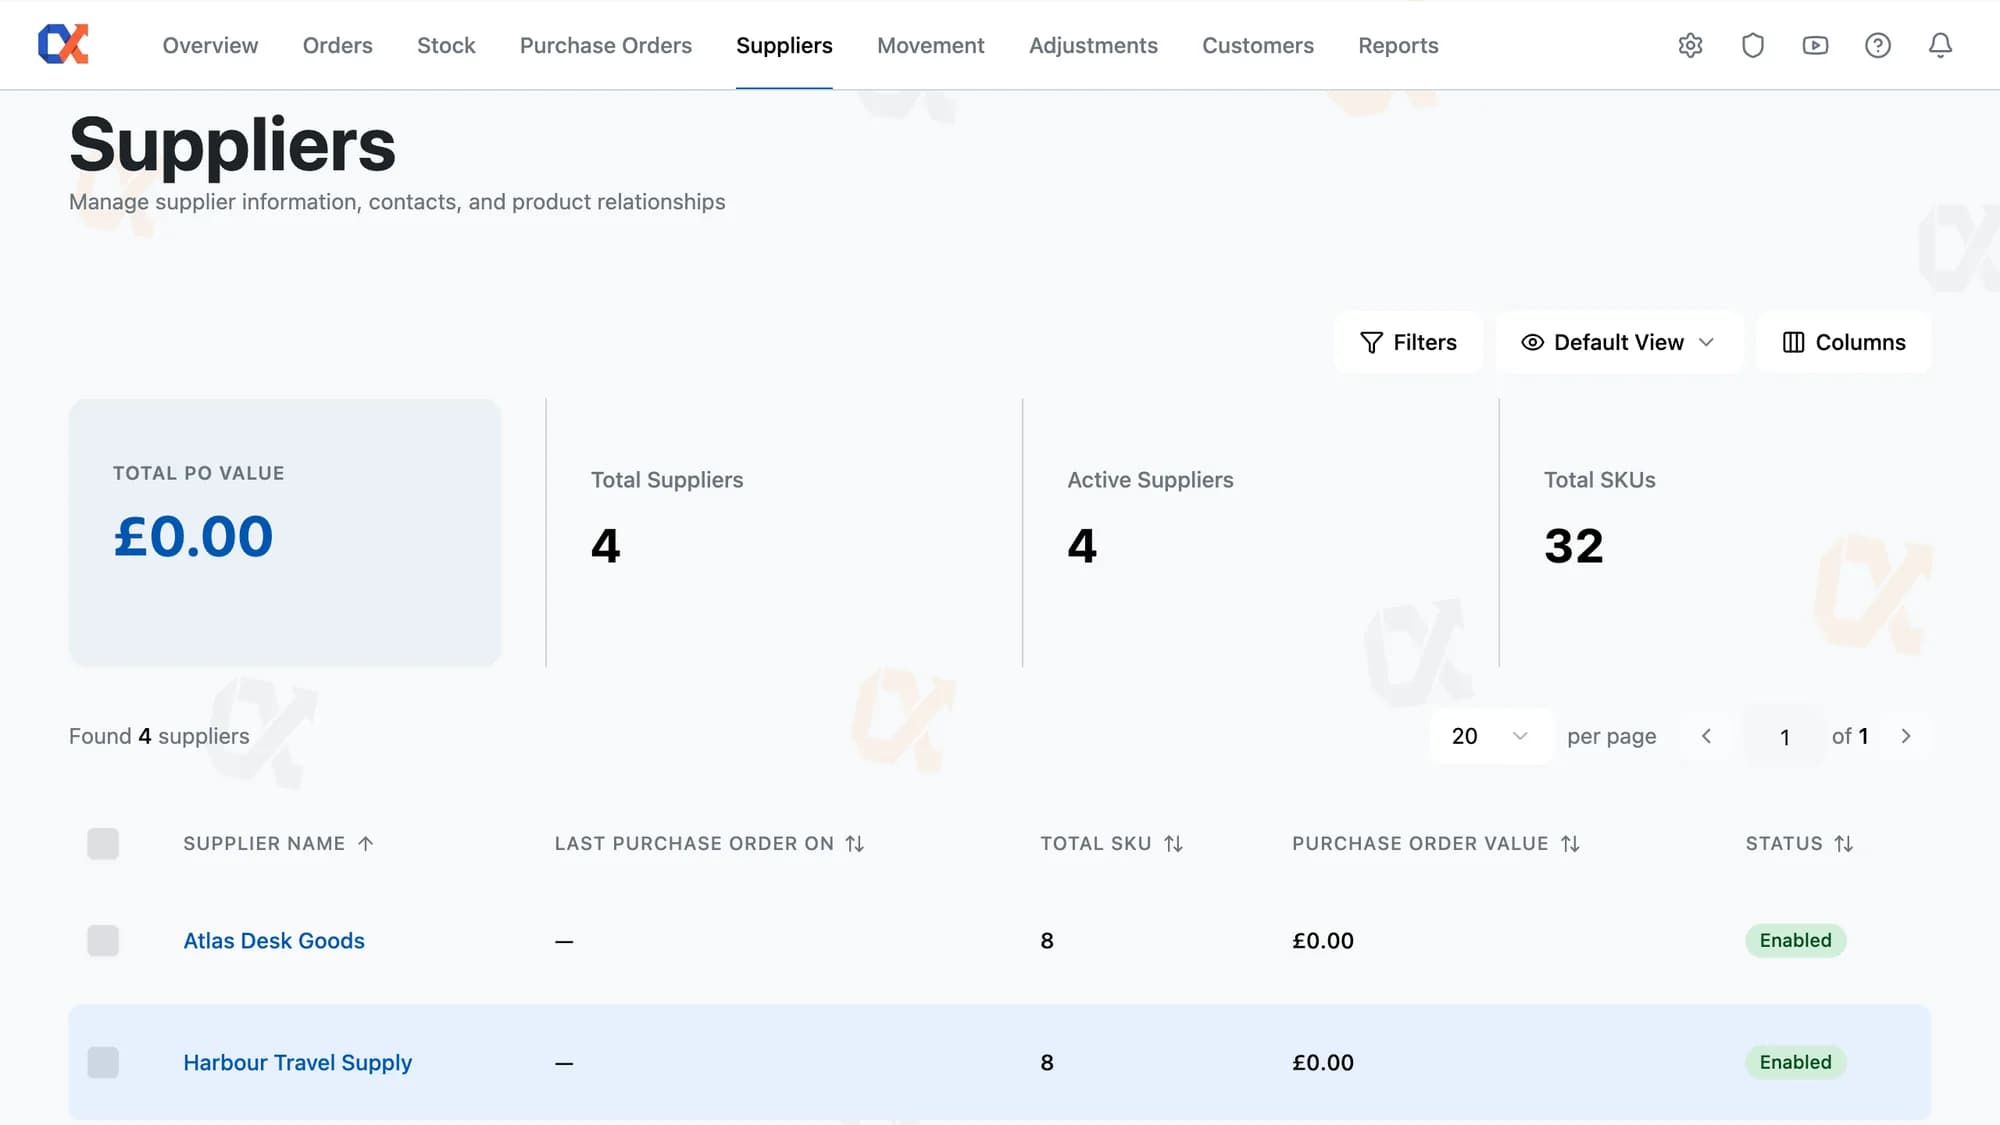Open the Harbour Travel Supply link

pyautogui.click(x=297, y=1062)
